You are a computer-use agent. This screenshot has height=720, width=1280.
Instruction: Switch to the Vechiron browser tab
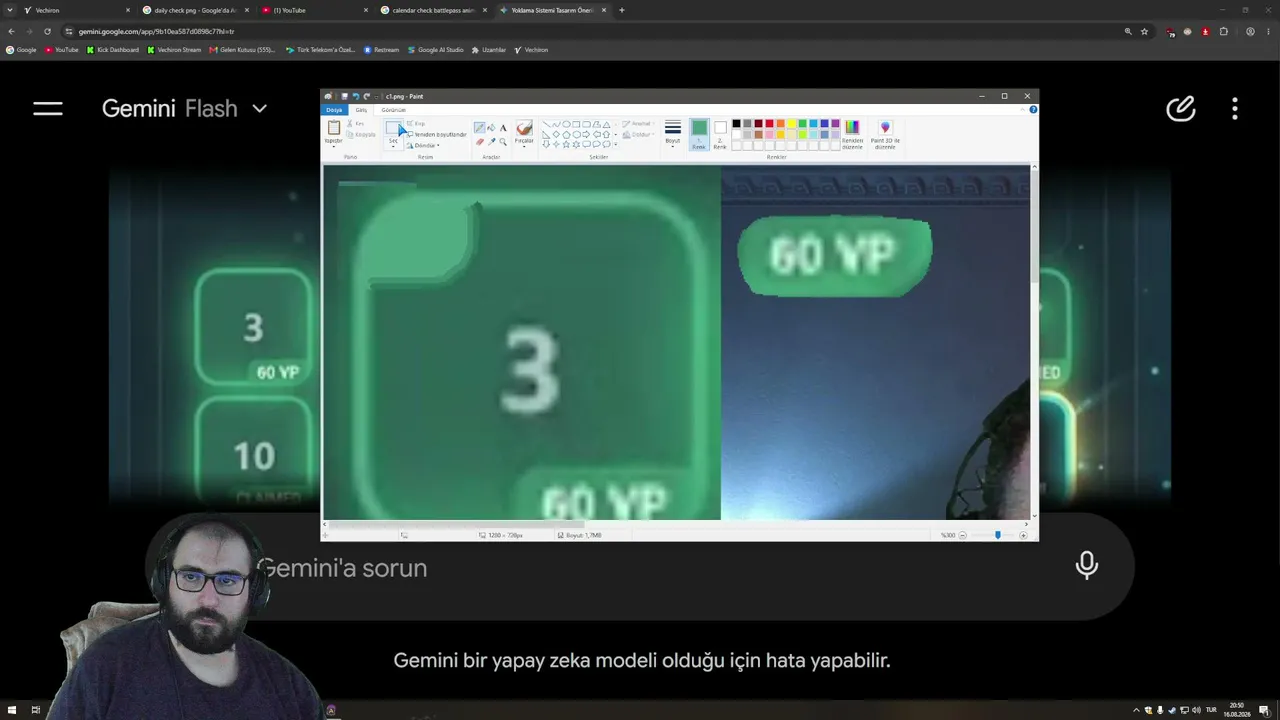tap(78, 10)
